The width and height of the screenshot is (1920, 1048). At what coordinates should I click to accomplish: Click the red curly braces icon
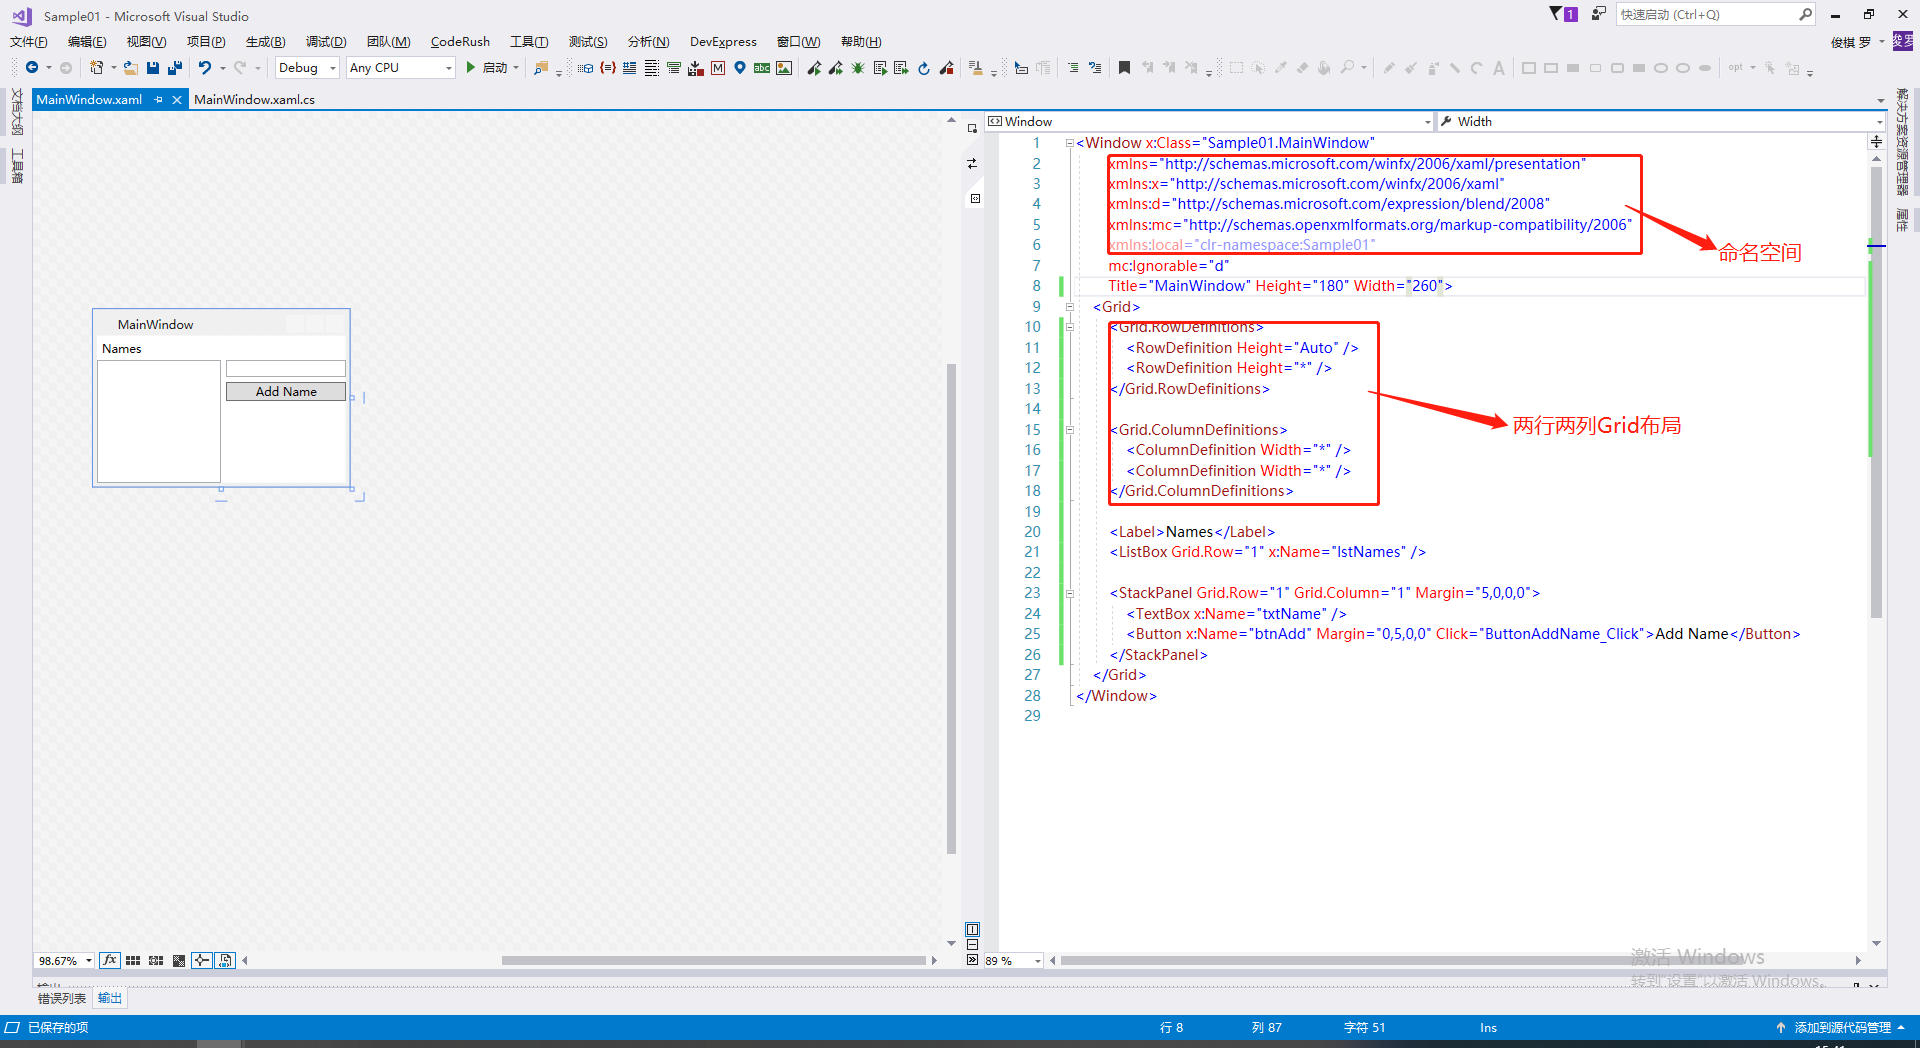[607, 68]
